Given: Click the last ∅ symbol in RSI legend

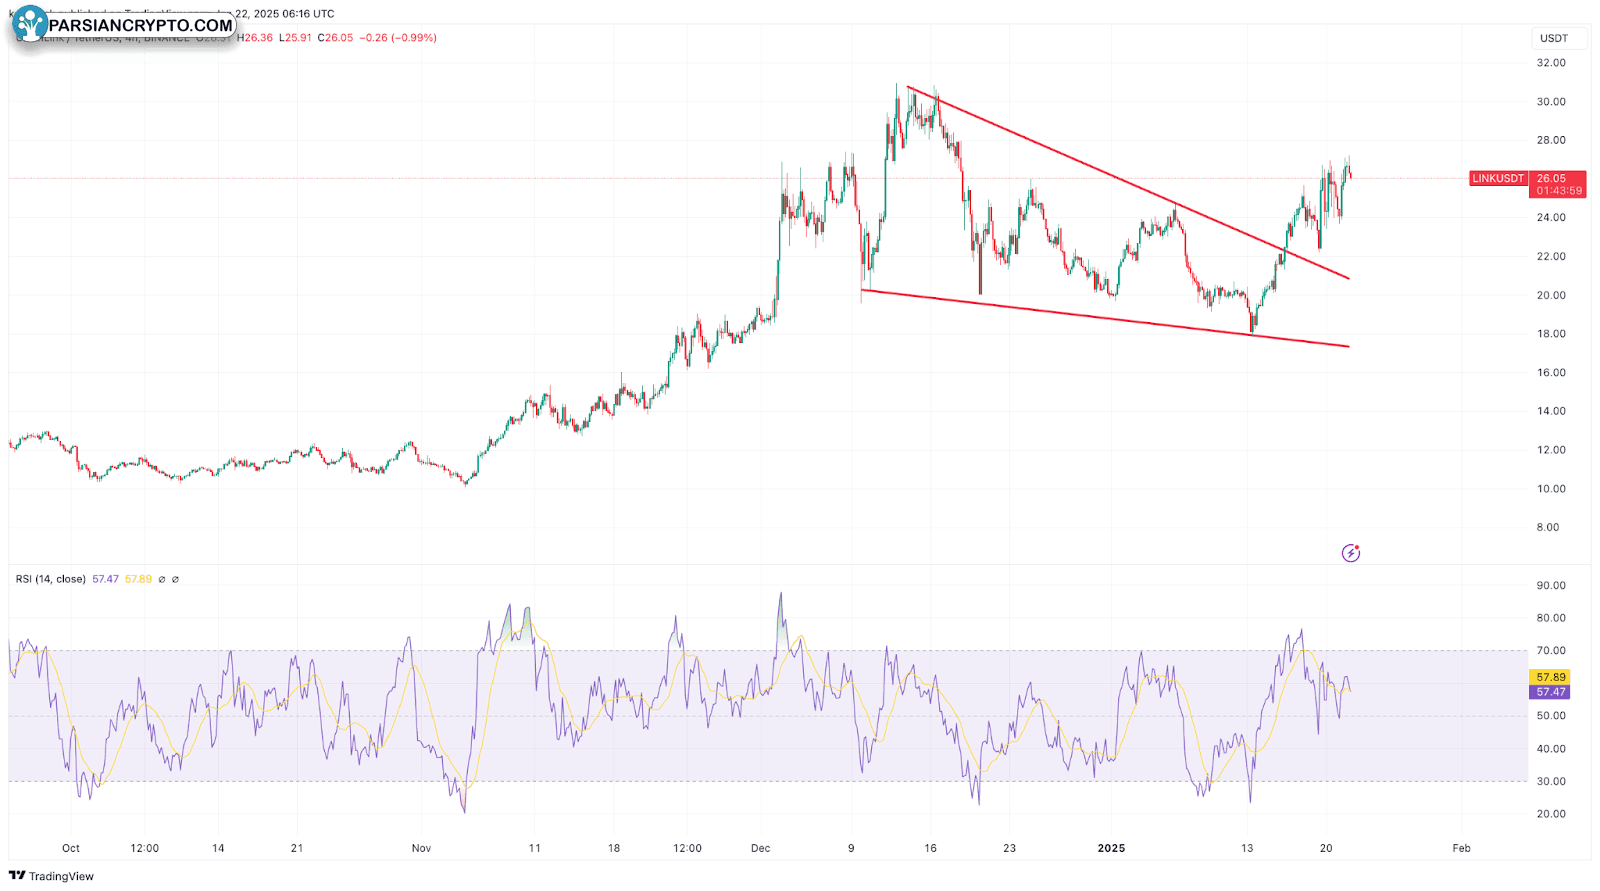Looking at the screenshot, I should click(175, 579).
